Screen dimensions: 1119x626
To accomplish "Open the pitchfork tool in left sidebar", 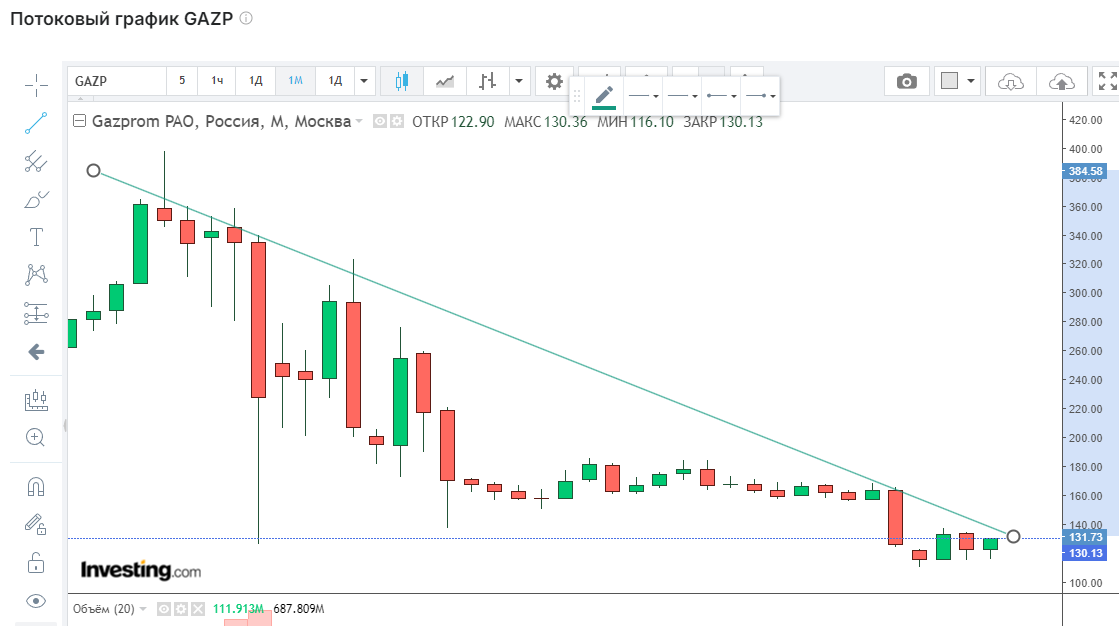I will [x=36, y=161].
